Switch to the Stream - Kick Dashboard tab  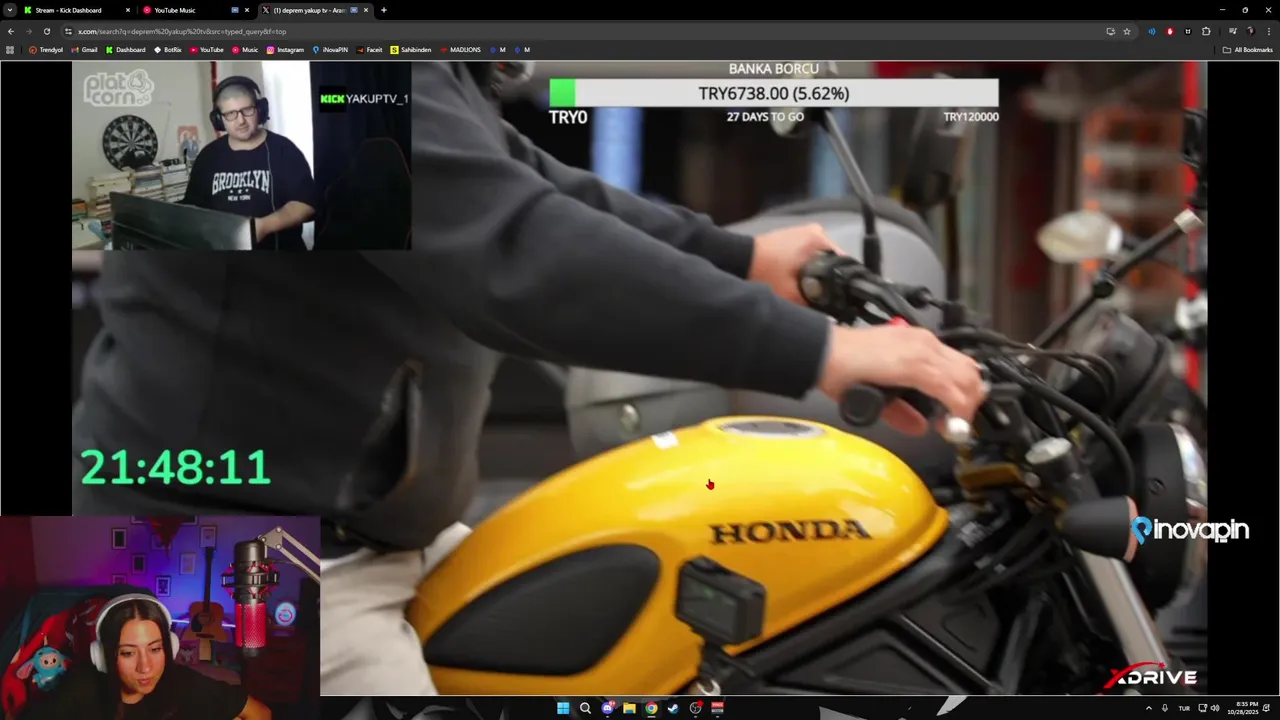[x=77, y=10]
